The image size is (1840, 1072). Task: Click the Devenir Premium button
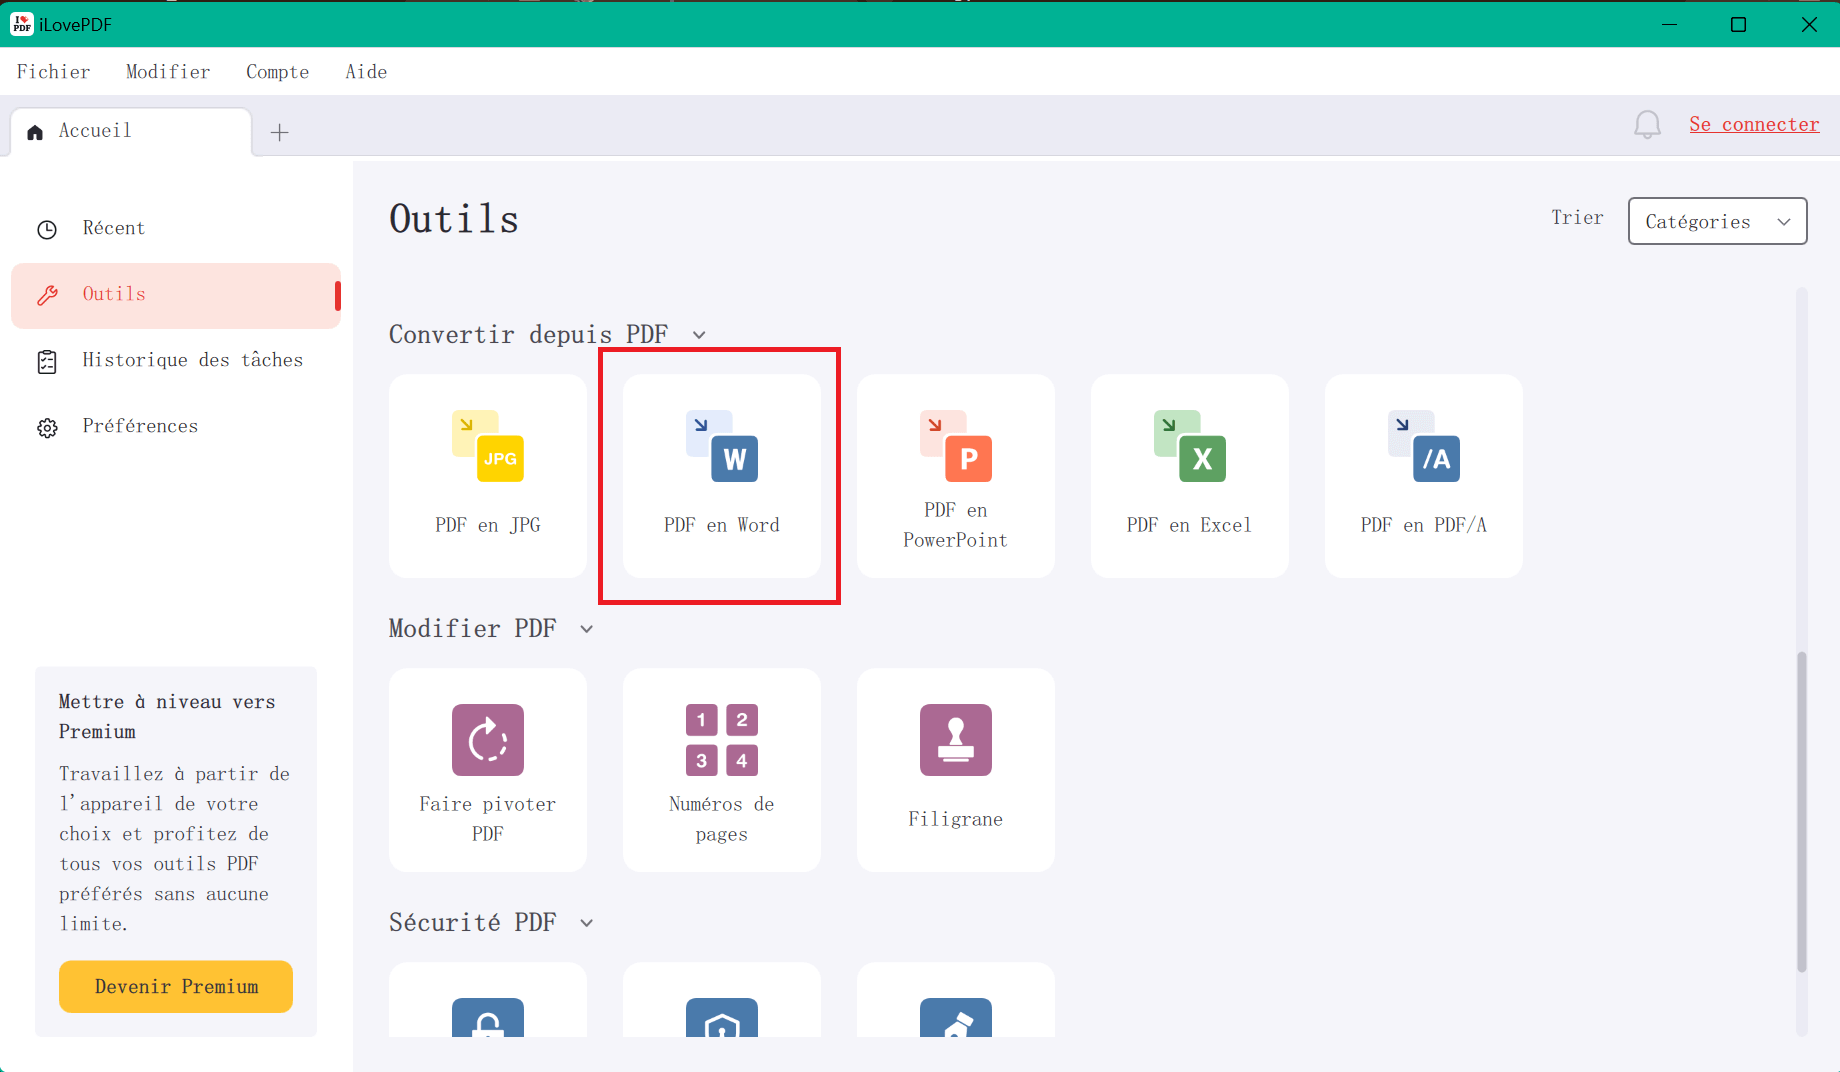coord(176,987)
